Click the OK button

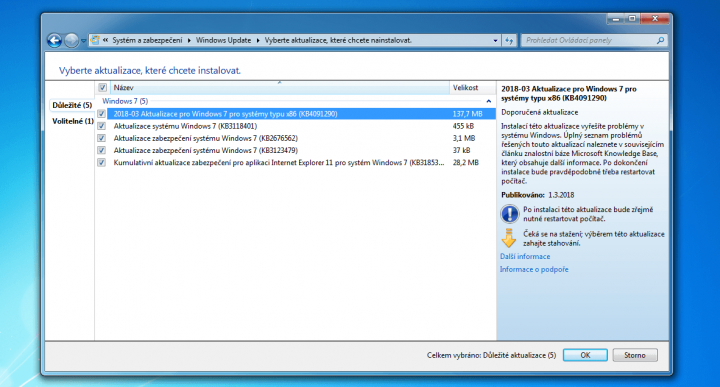pyautogui.click(x=585, y=355)
